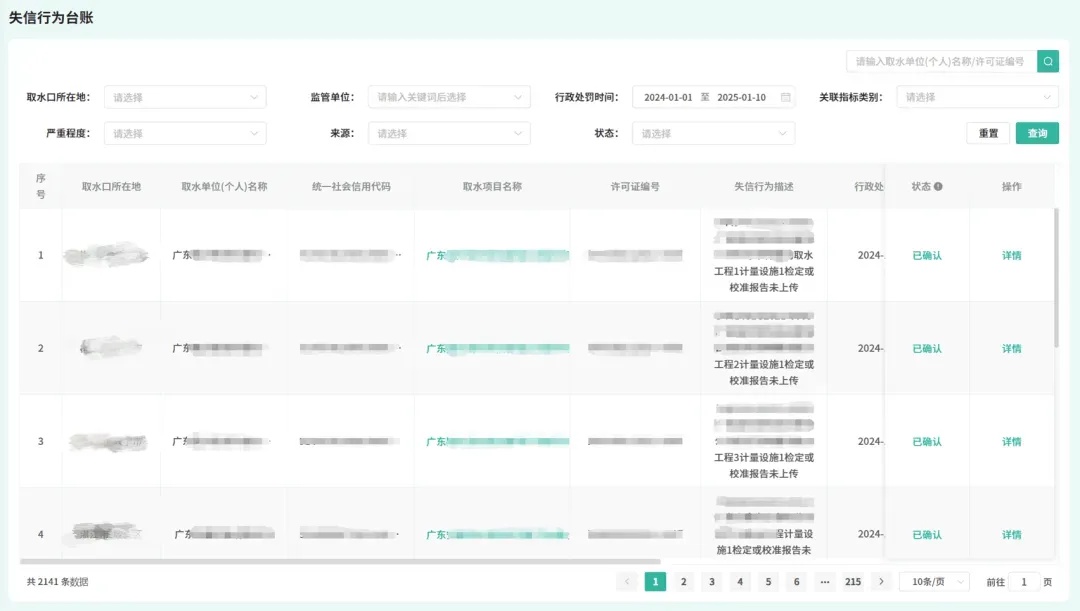Click the 工程2计量设施1检定或 description in row 2
The width and height of the screenshot is (1080, 611).
[x=763, y=364]
